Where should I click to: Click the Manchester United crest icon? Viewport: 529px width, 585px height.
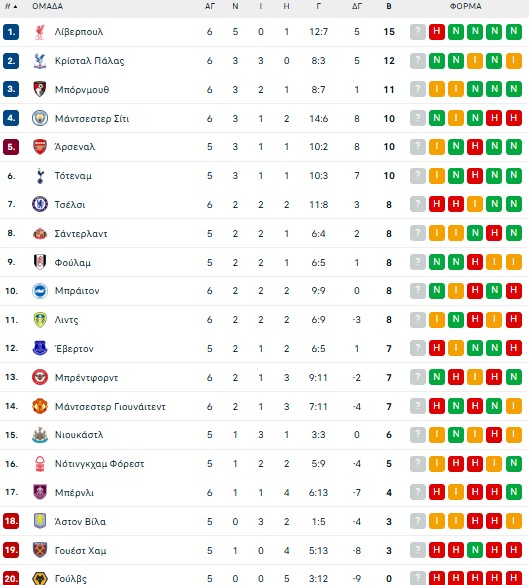point(40,406)
